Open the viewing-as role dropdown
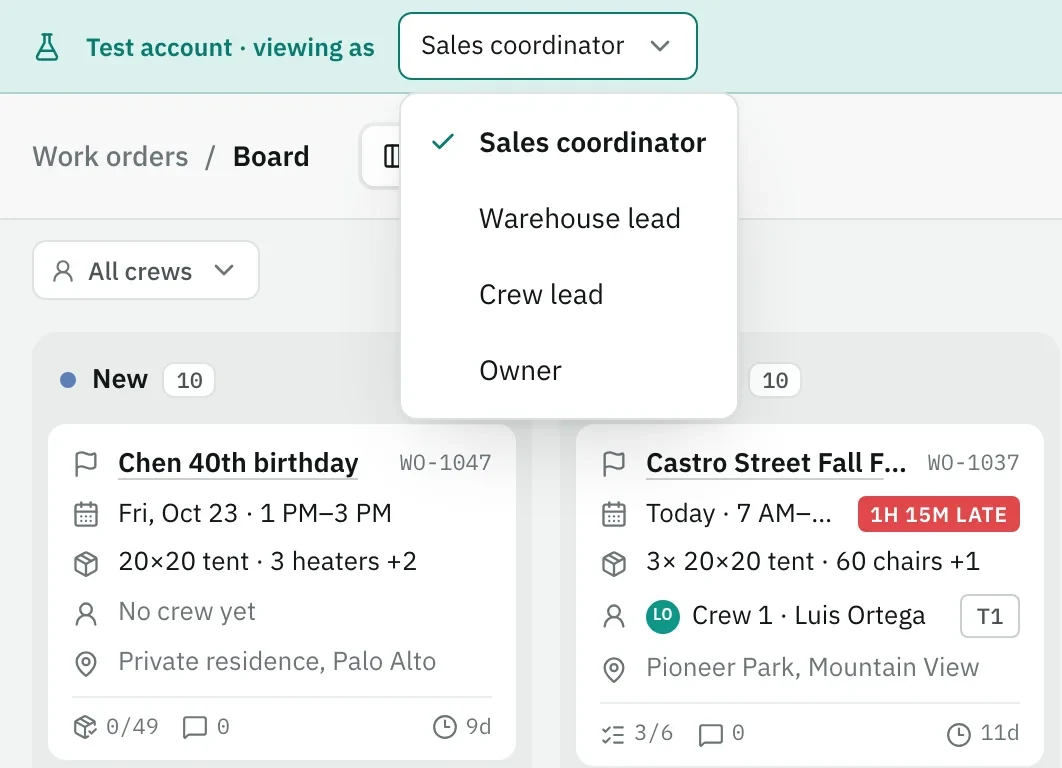 tap(547, 46)
